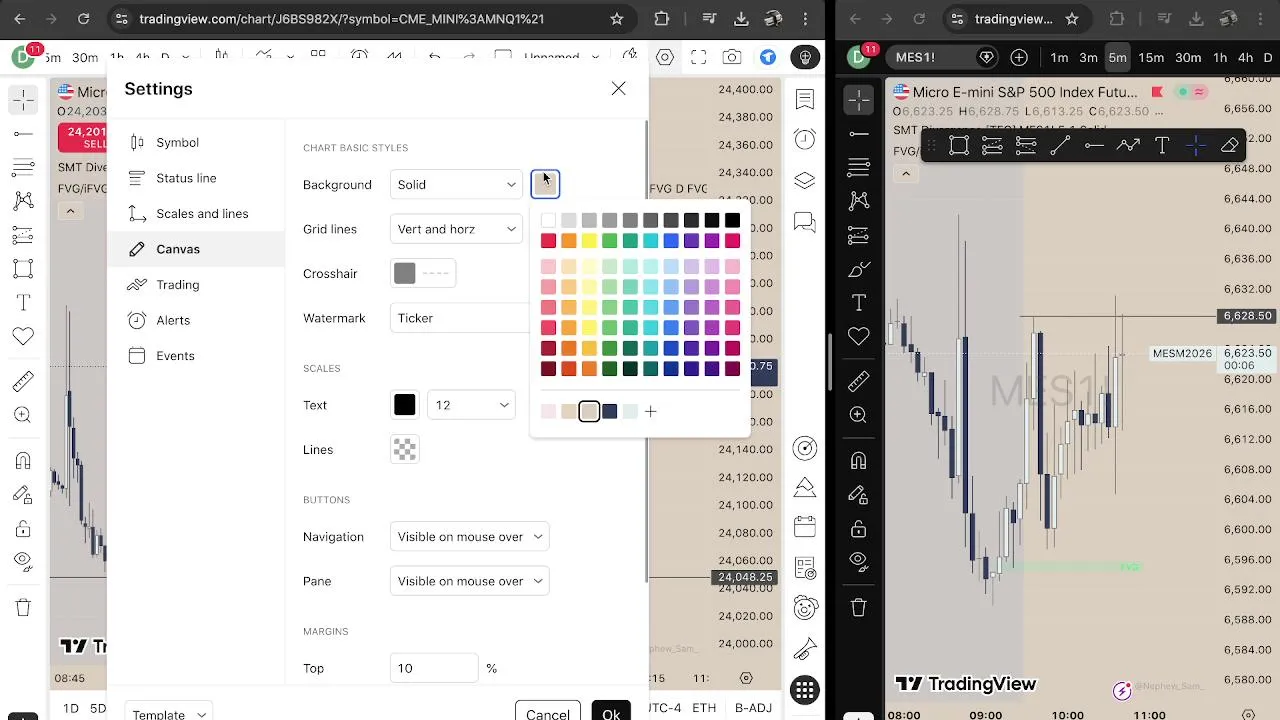
Task: Select the zoom-in tool in right window
Action: 858,415
